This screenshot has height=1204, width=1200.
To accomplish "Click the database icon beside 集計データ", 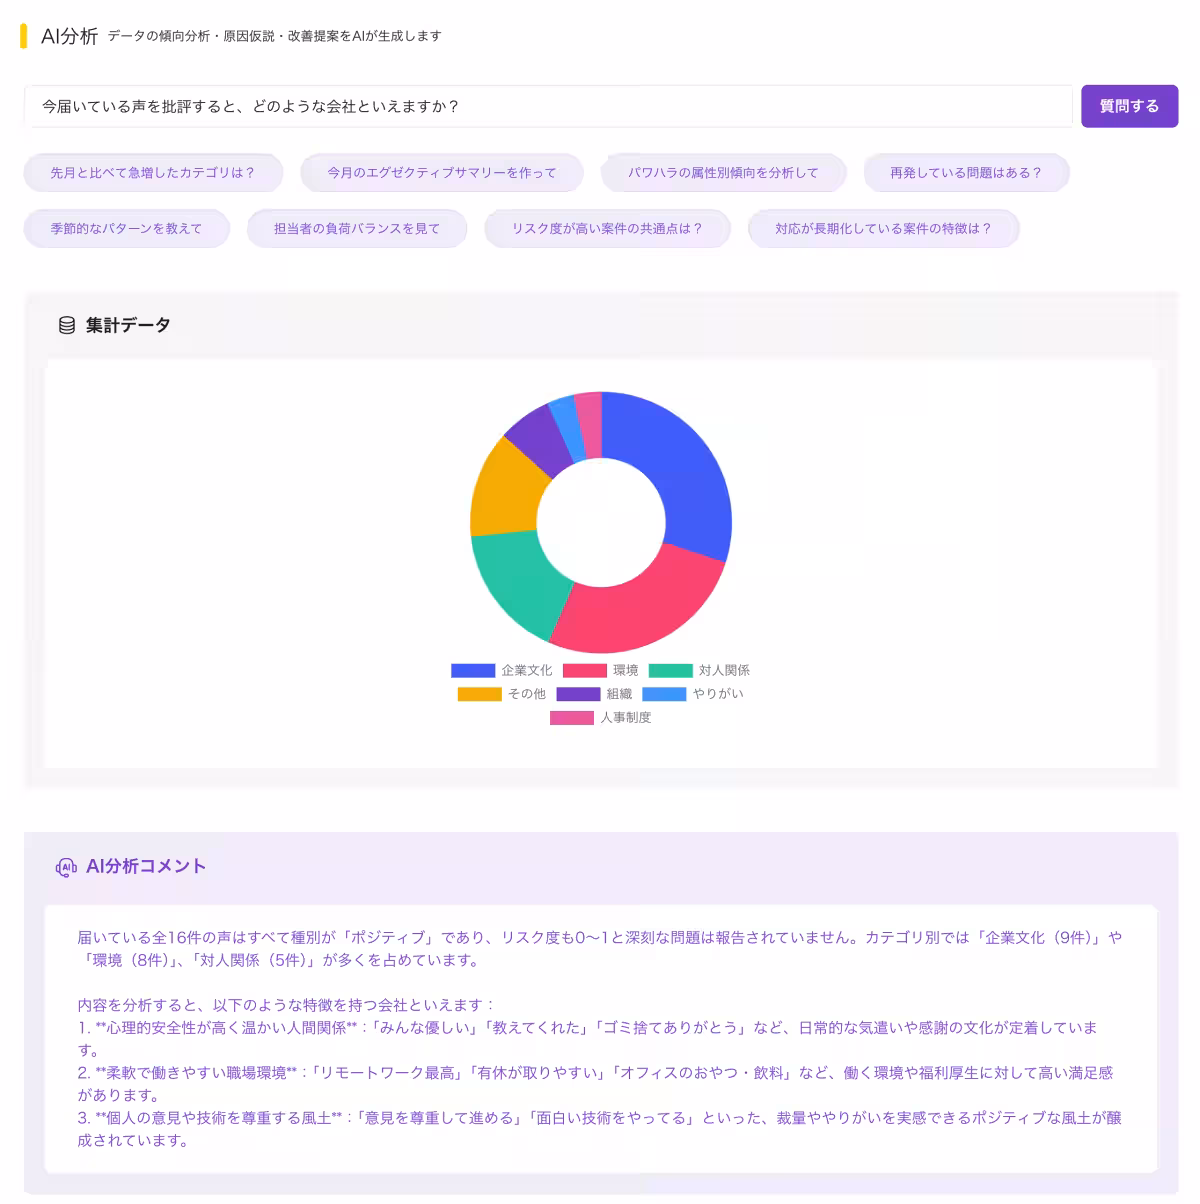I will click(x=67, y=325).
